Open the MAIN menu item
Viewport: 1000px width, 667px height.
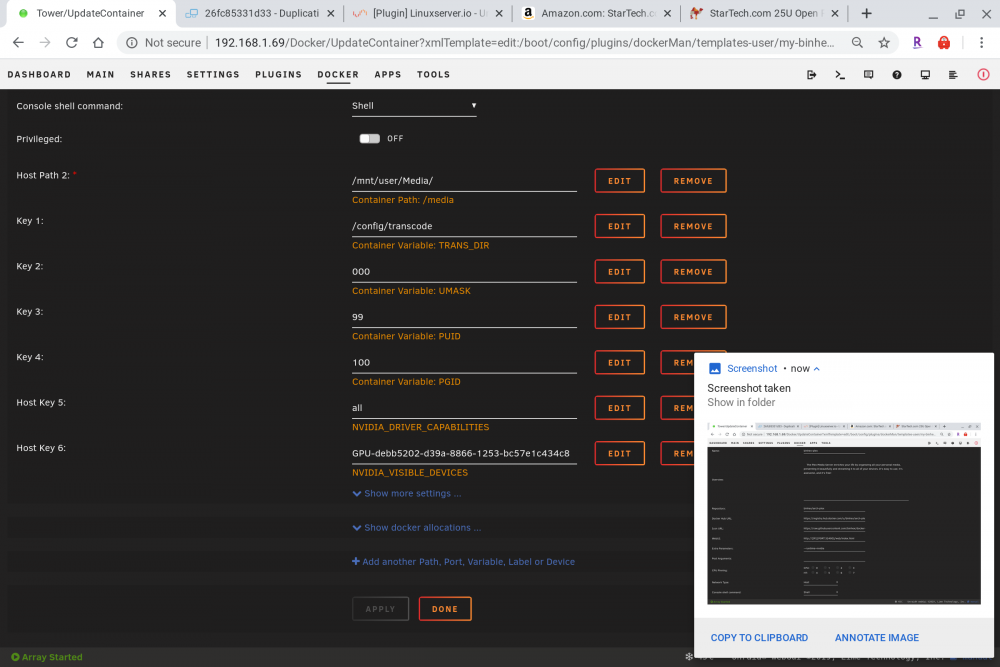pyautogui.click(x=101, y=75)
